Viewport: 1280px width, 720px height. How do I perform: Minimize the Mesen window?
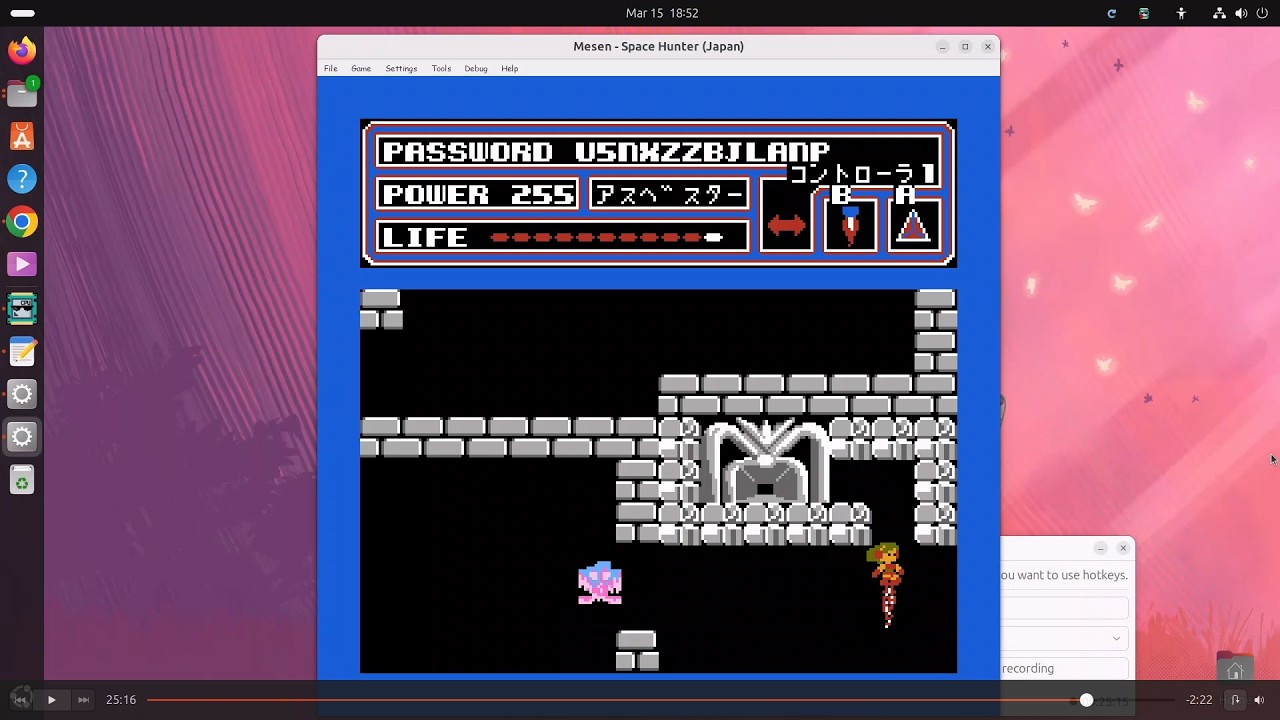pos(942,47)
